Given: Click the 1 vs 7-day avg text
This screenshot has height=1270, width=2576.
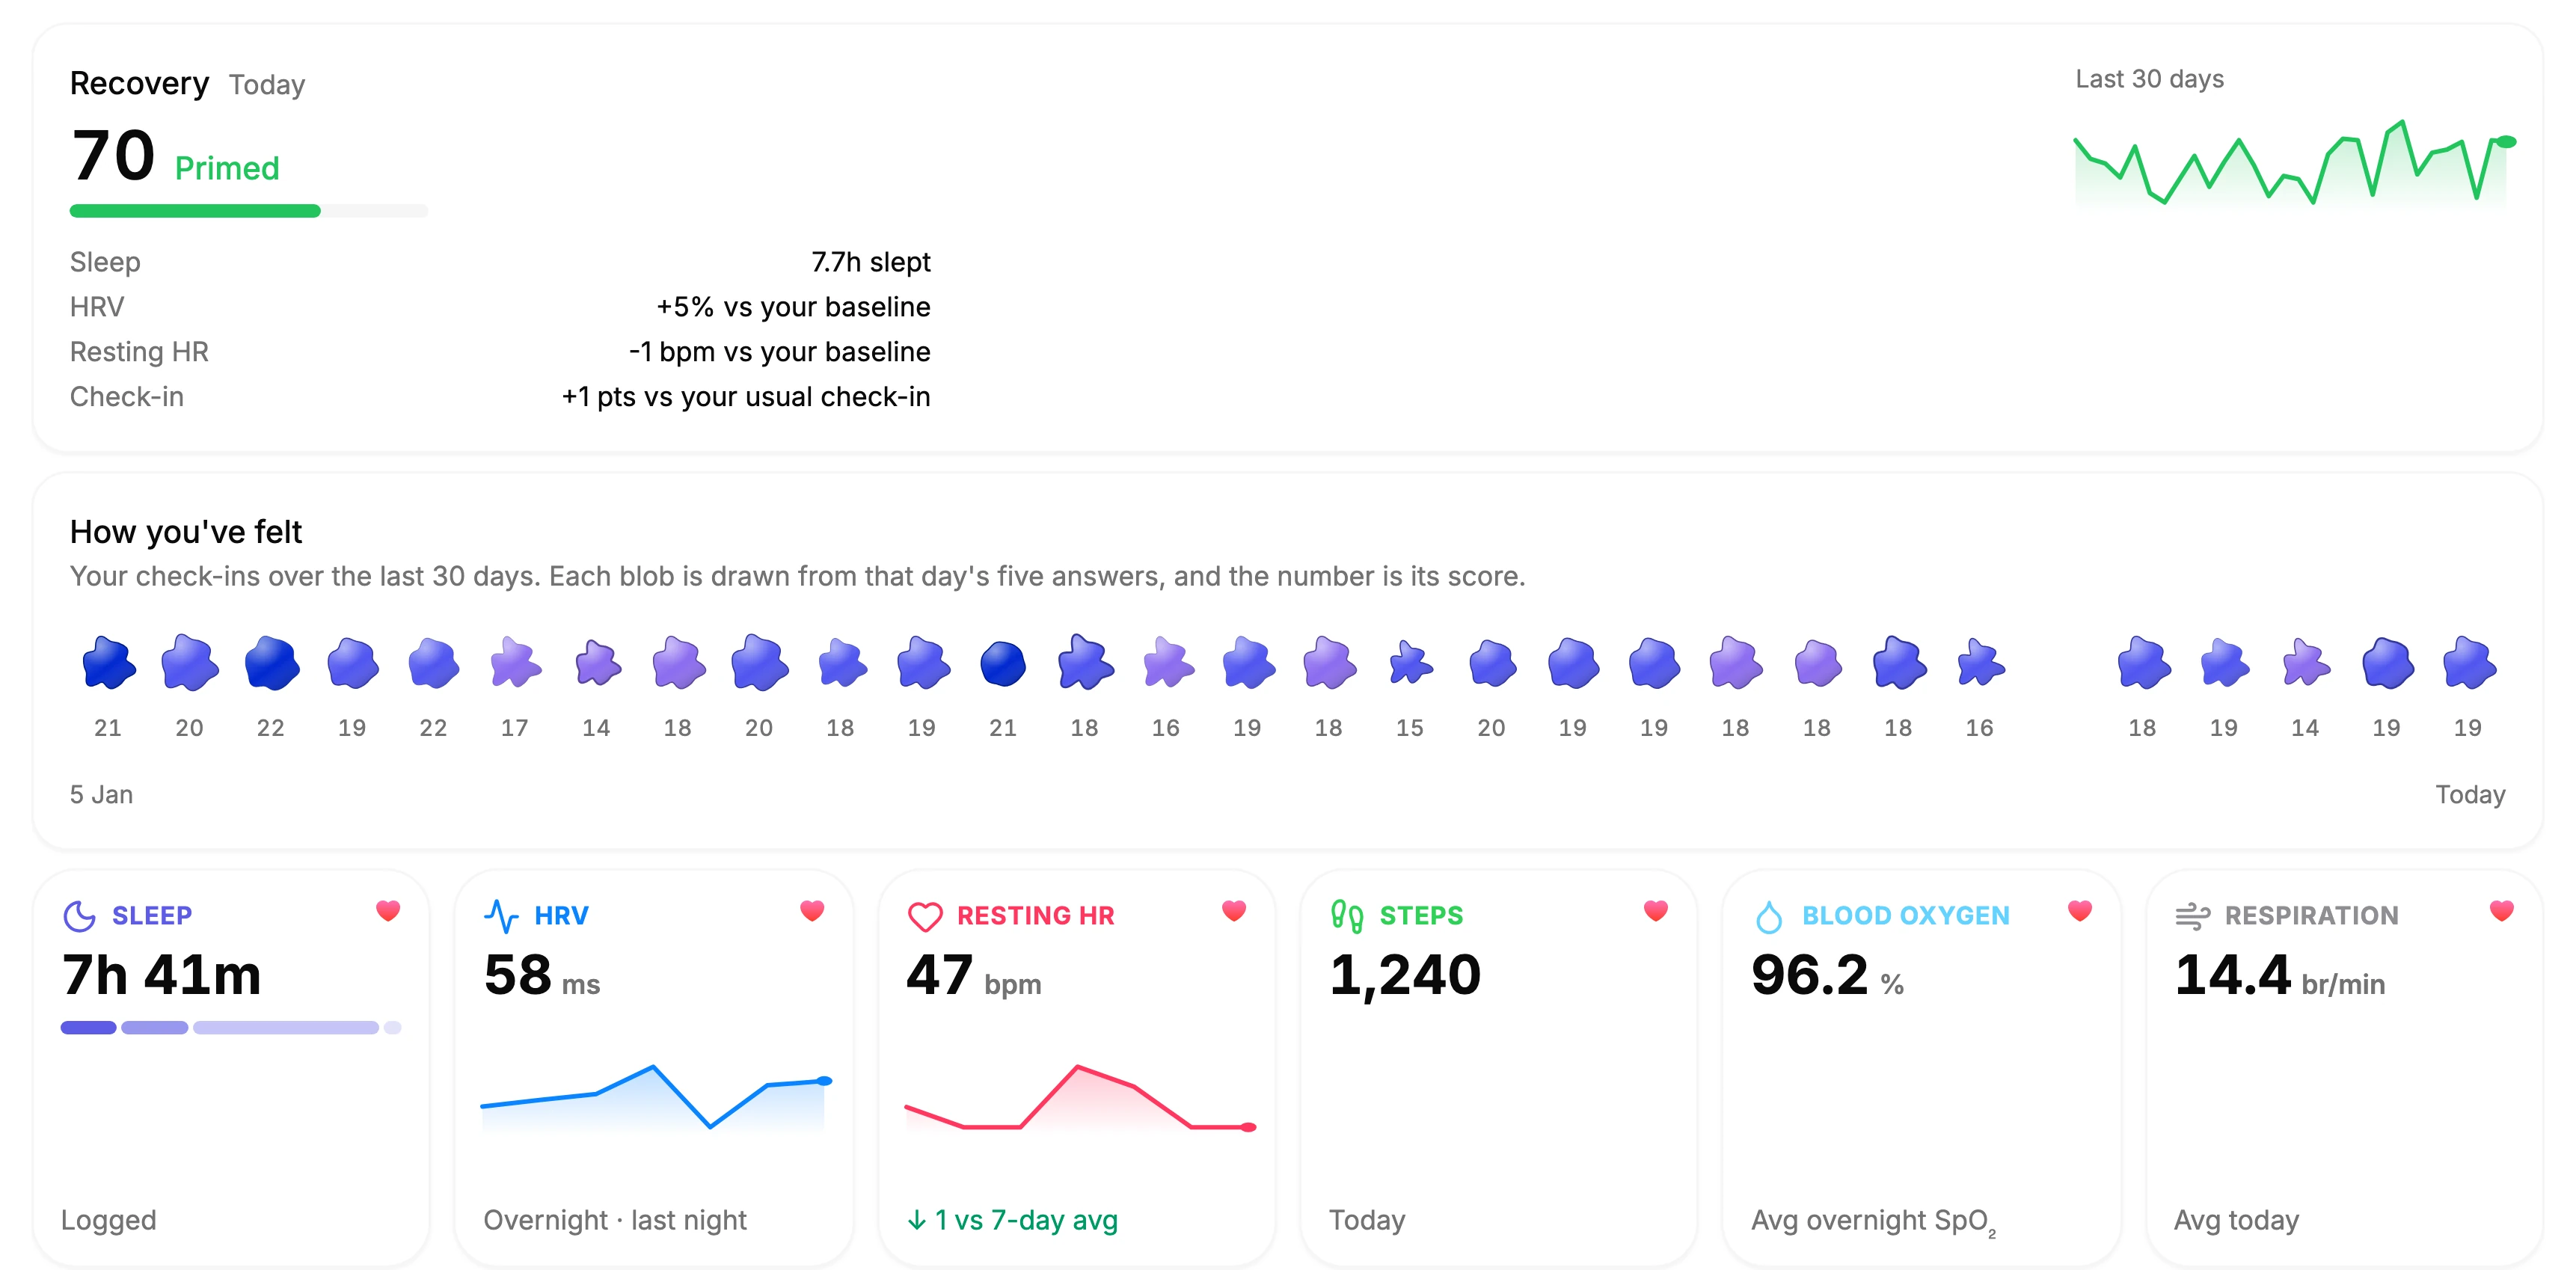Looking at the screenshot, I should pyautogui.click(x=1026, y=1220).
